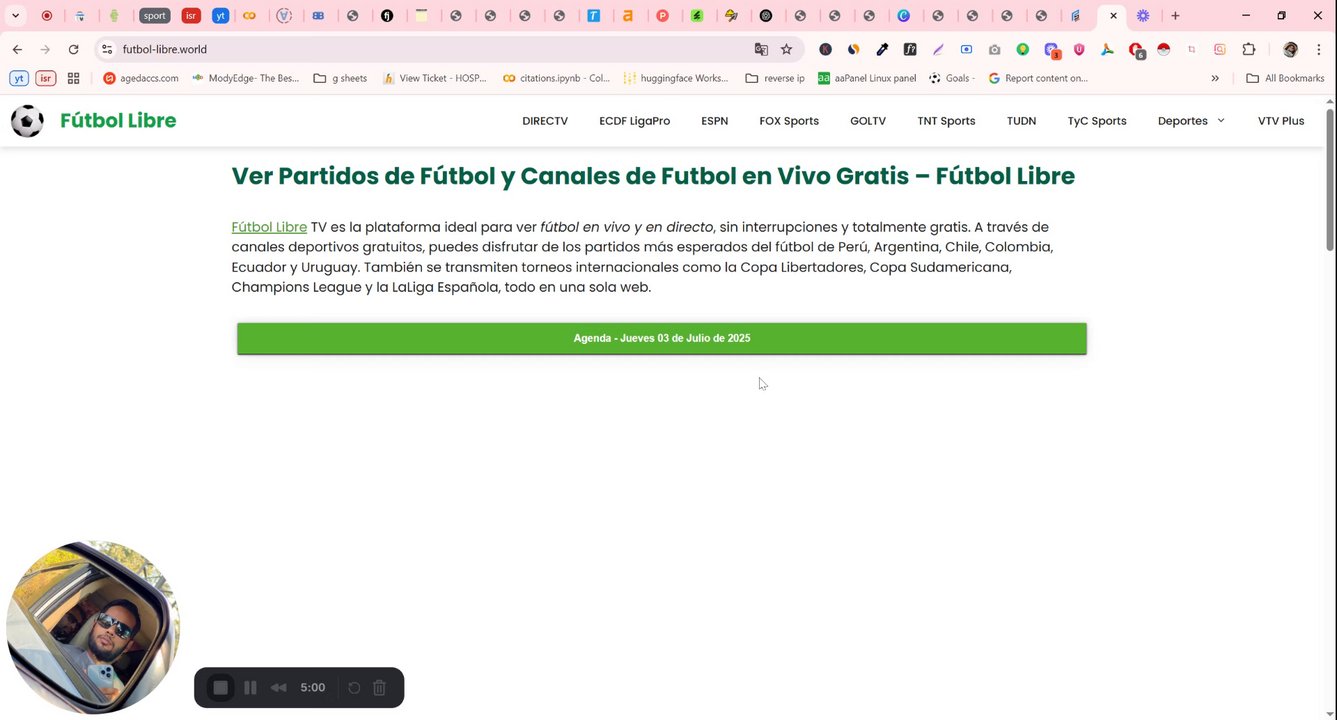Open the agedaccs.com bookmark
The image size is (1337, 720).
pos(141,78)
